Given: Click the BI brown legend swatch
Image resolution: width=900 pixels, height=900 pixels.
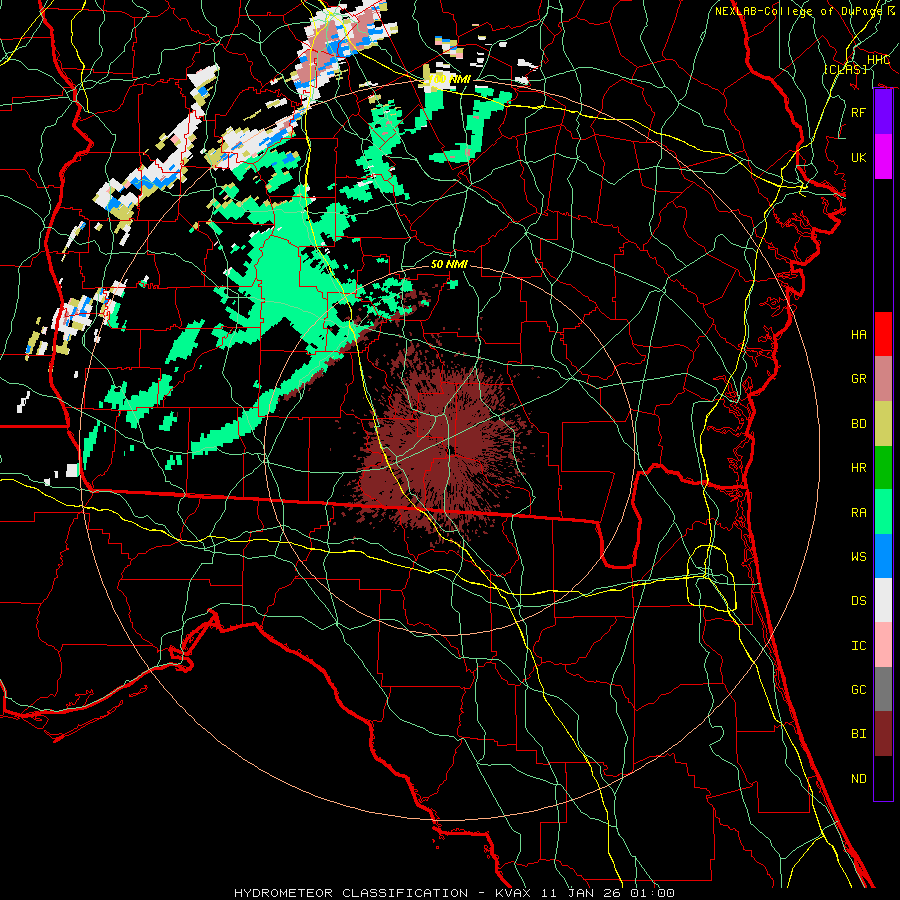Looking at the screenshot, I should point(883,734).
